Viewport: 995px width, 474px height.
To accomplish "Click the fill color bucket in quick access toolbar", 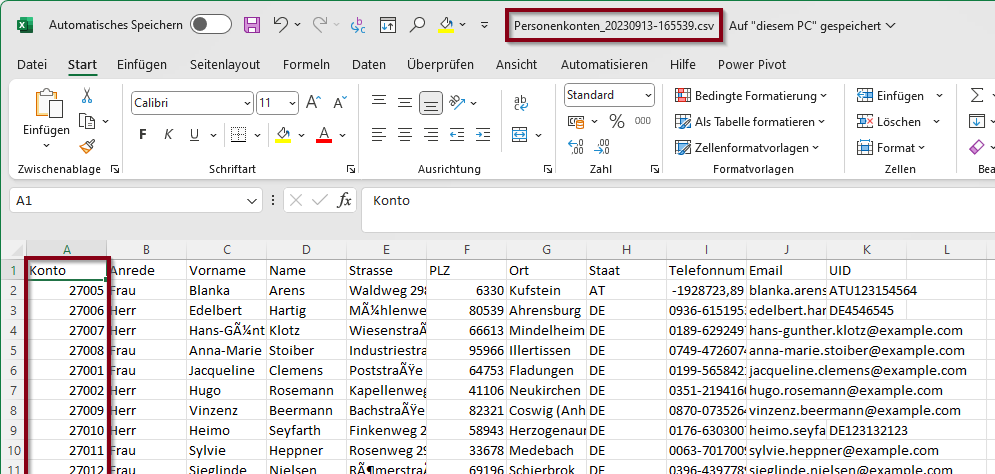I will coord(447,25).
